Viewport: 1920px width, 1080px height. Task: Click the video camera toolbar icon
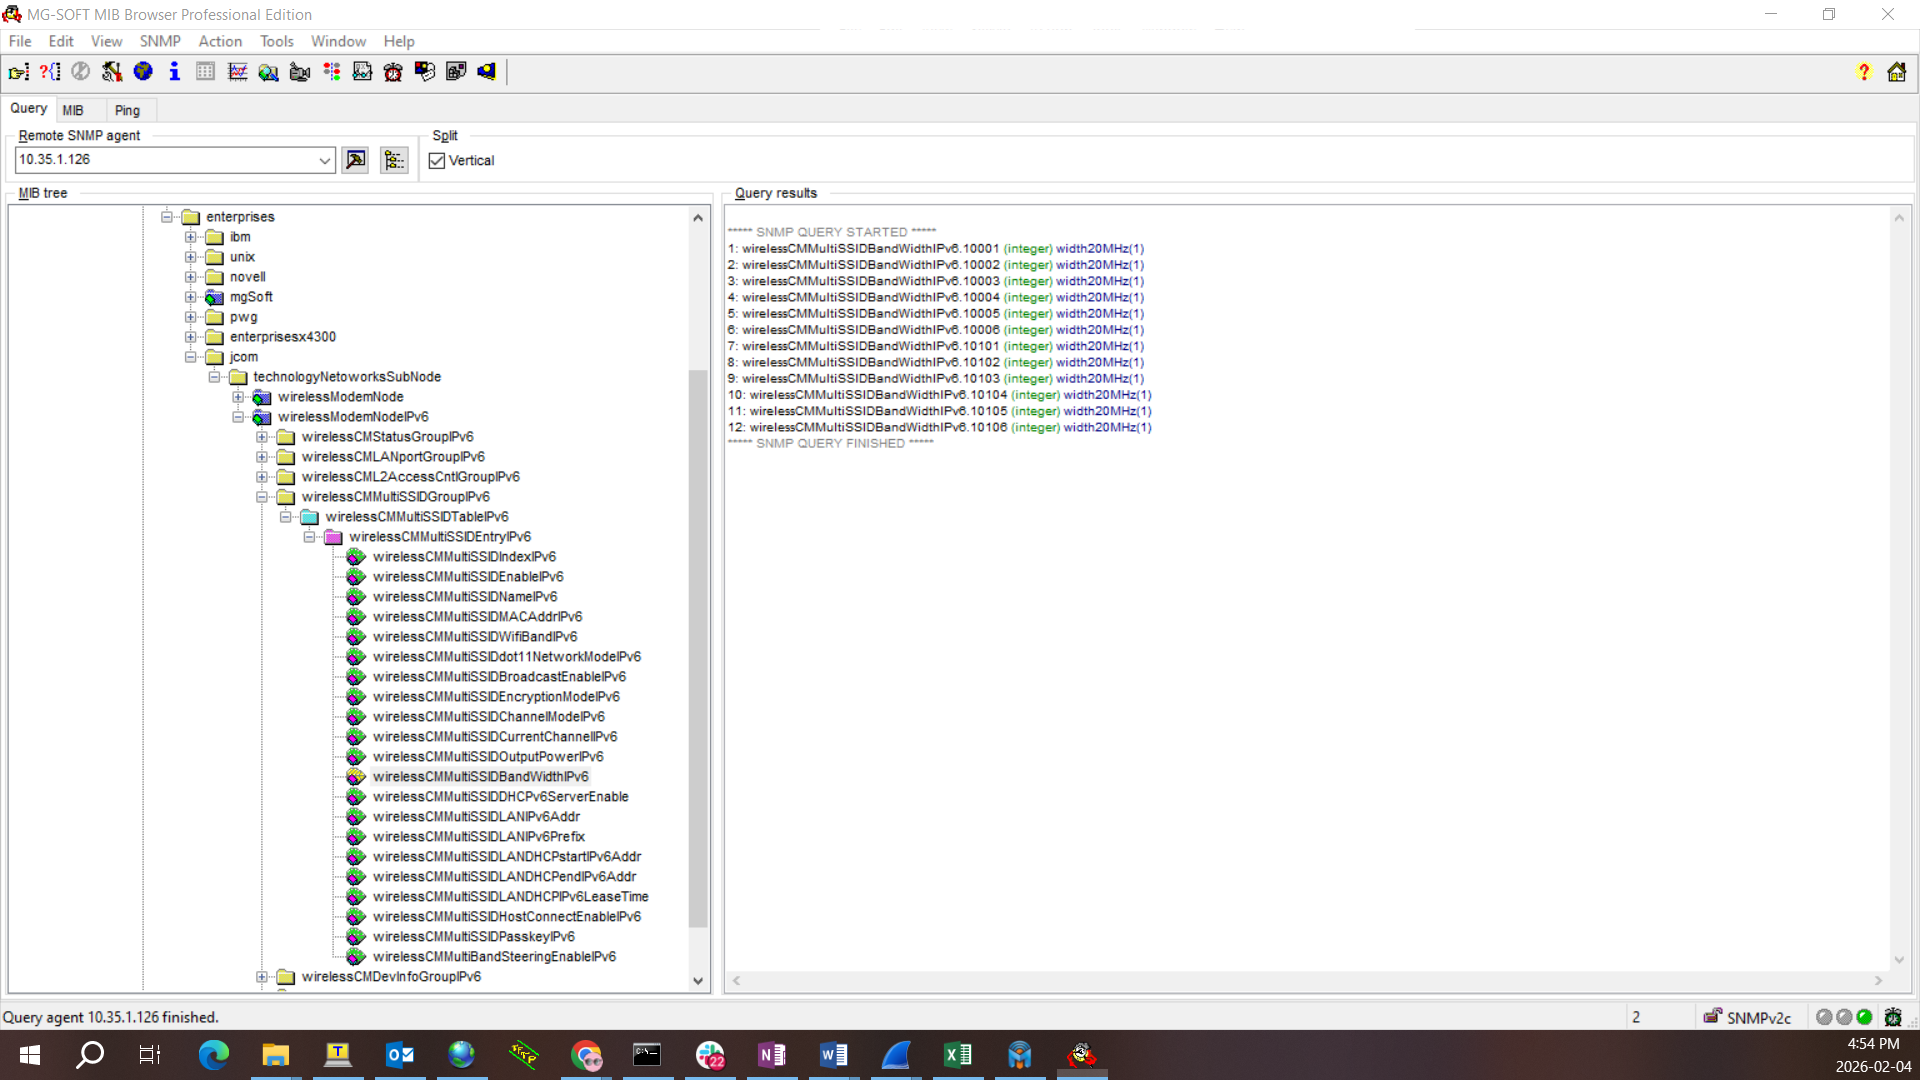(x=300, y=72)
